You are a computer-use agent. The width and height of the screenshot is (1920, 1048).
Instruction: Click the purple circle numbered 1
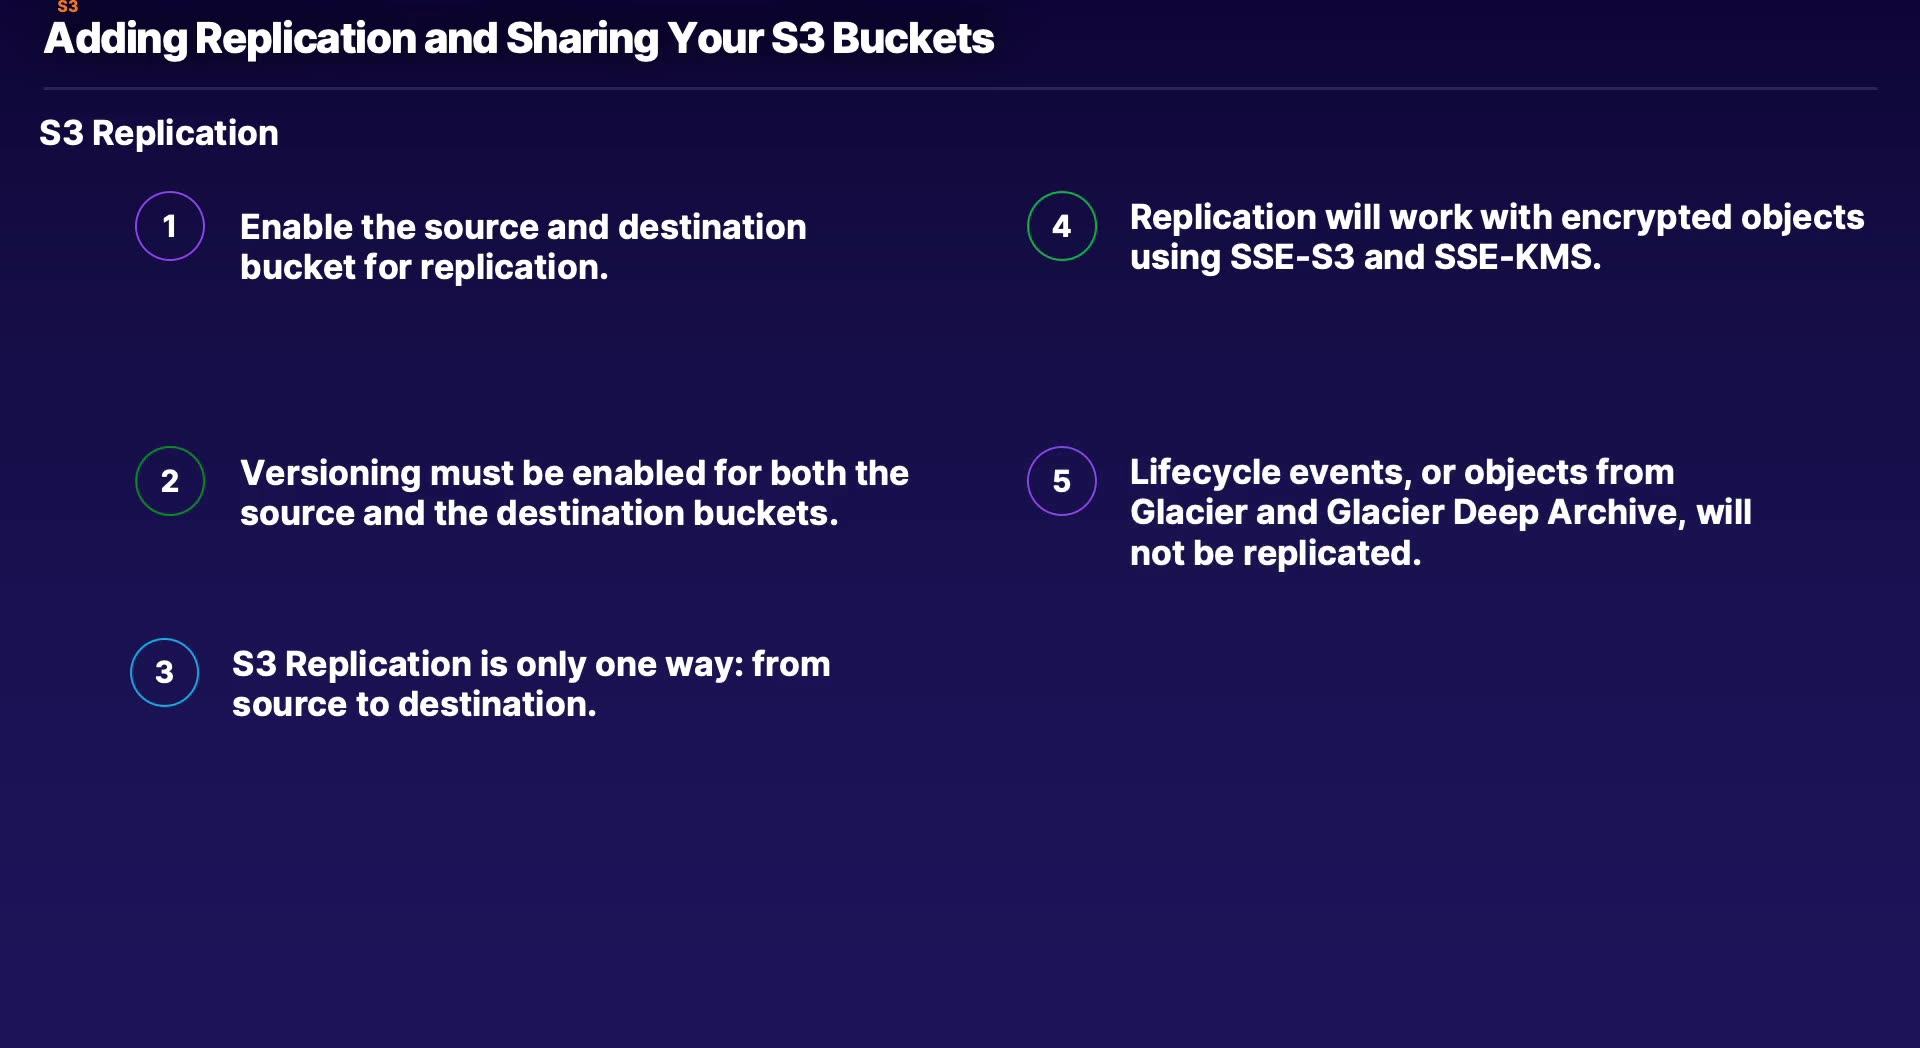(170, 226)
